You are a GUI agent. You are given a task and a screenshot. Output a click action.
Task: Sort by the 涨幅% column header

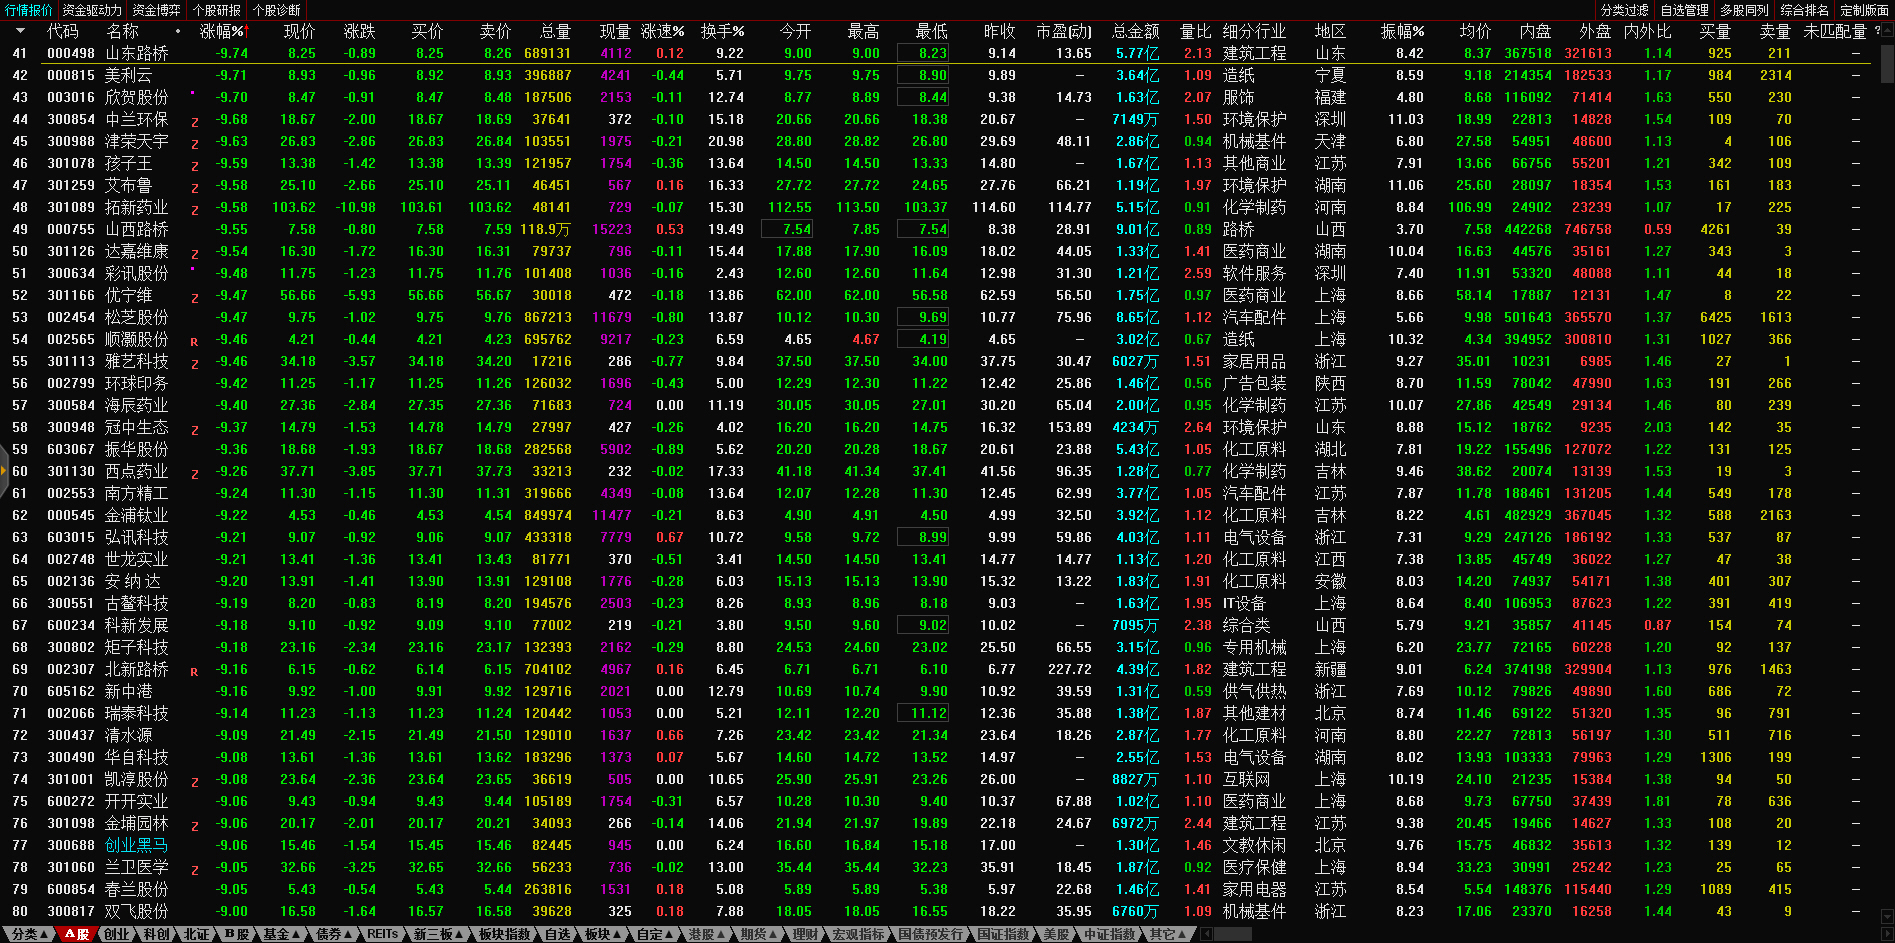pos(221,31)
